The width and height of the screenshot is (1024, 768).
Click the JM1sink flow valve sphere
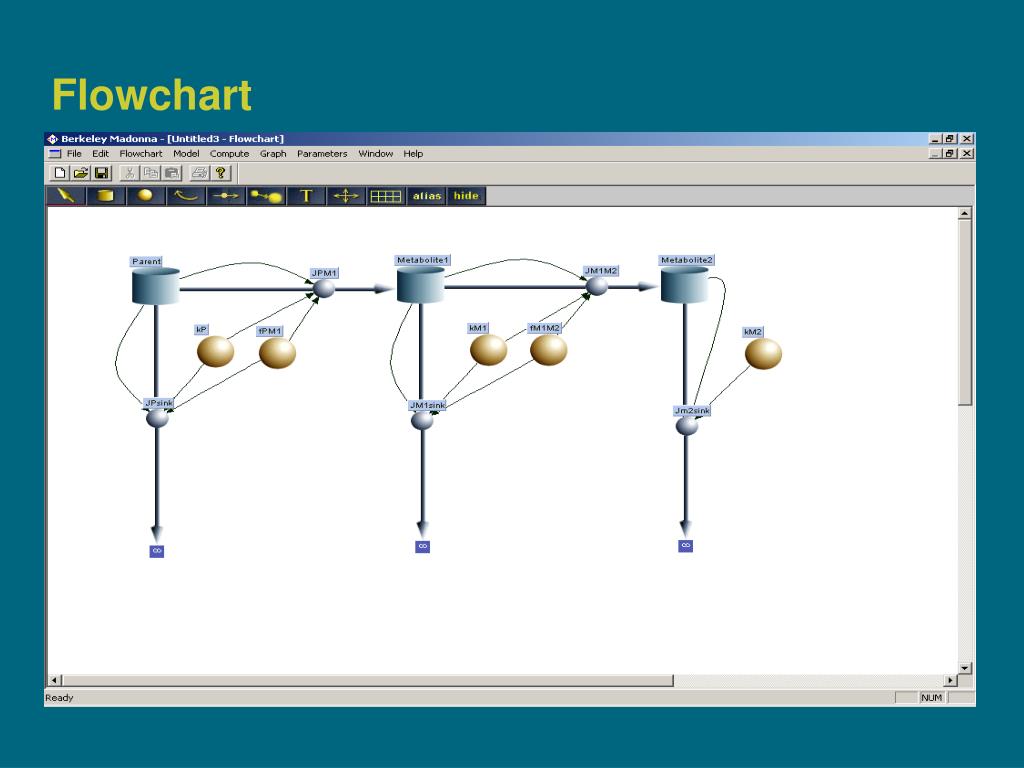tap(422, 420)
